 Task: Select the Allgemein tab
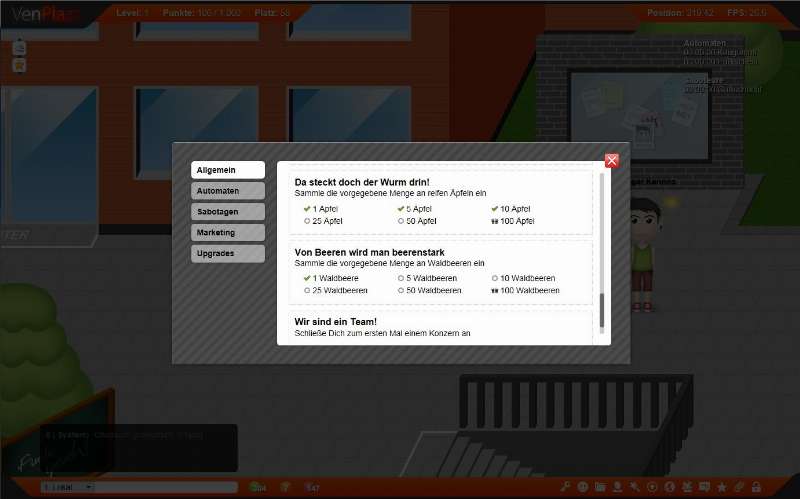[228, 170]
